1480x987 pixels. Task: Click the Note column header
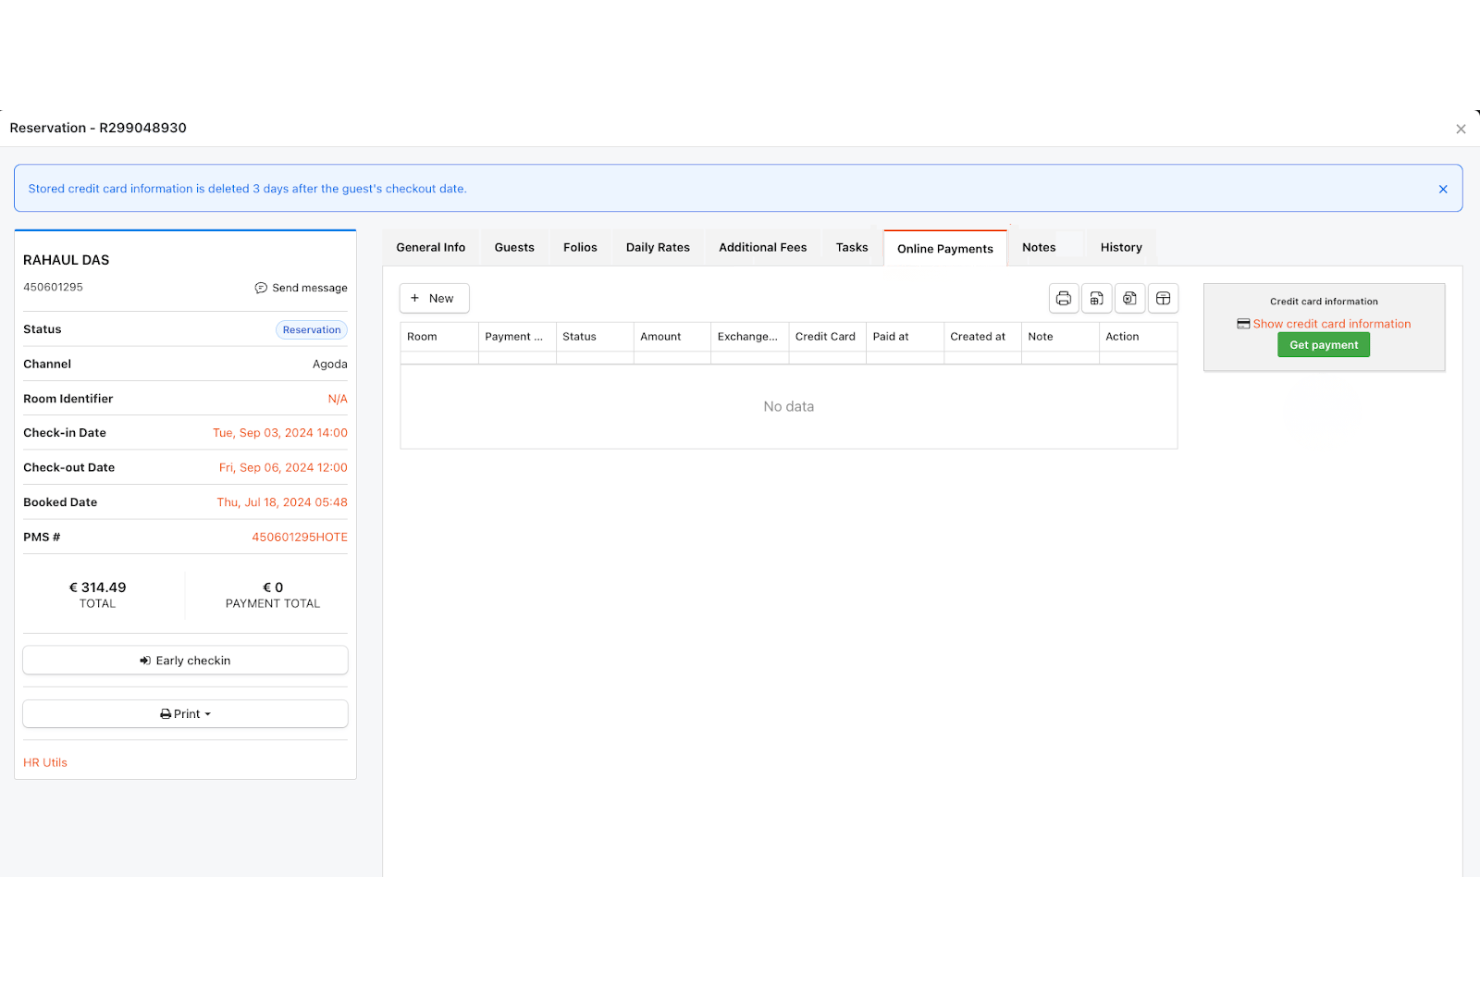tap(1060, 337)
